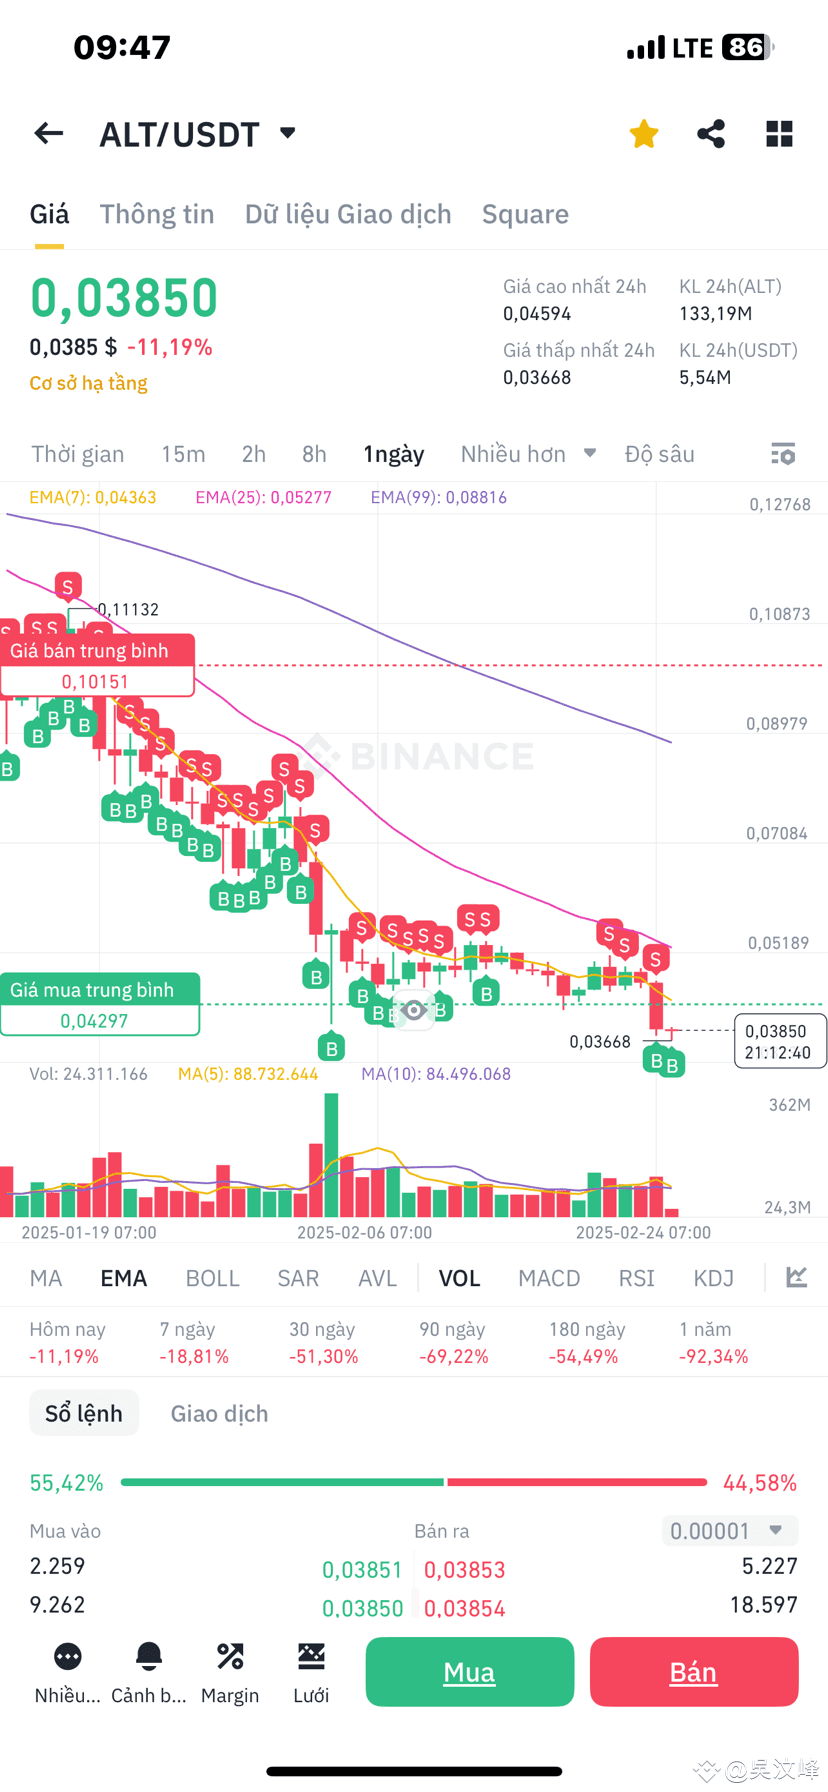
Task: Open chart settings icon beside Độ sâu
Action: [x=783, y=454]
